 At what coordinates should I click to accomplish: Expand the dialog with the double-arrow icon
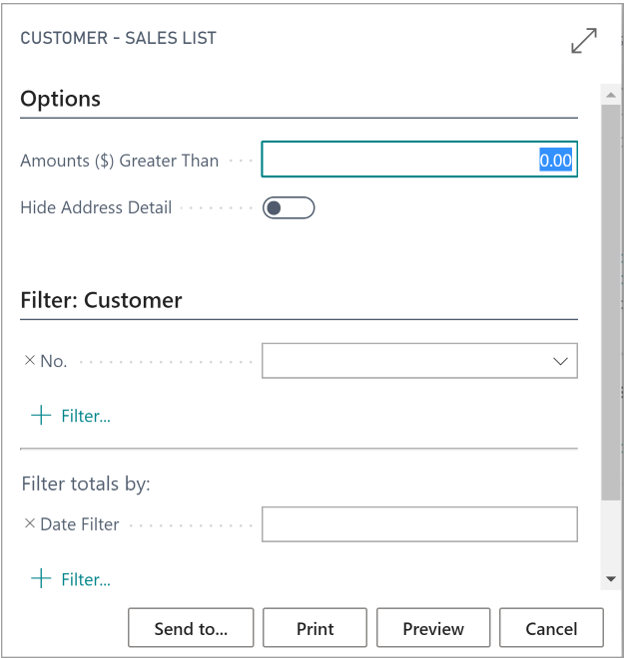584,41
